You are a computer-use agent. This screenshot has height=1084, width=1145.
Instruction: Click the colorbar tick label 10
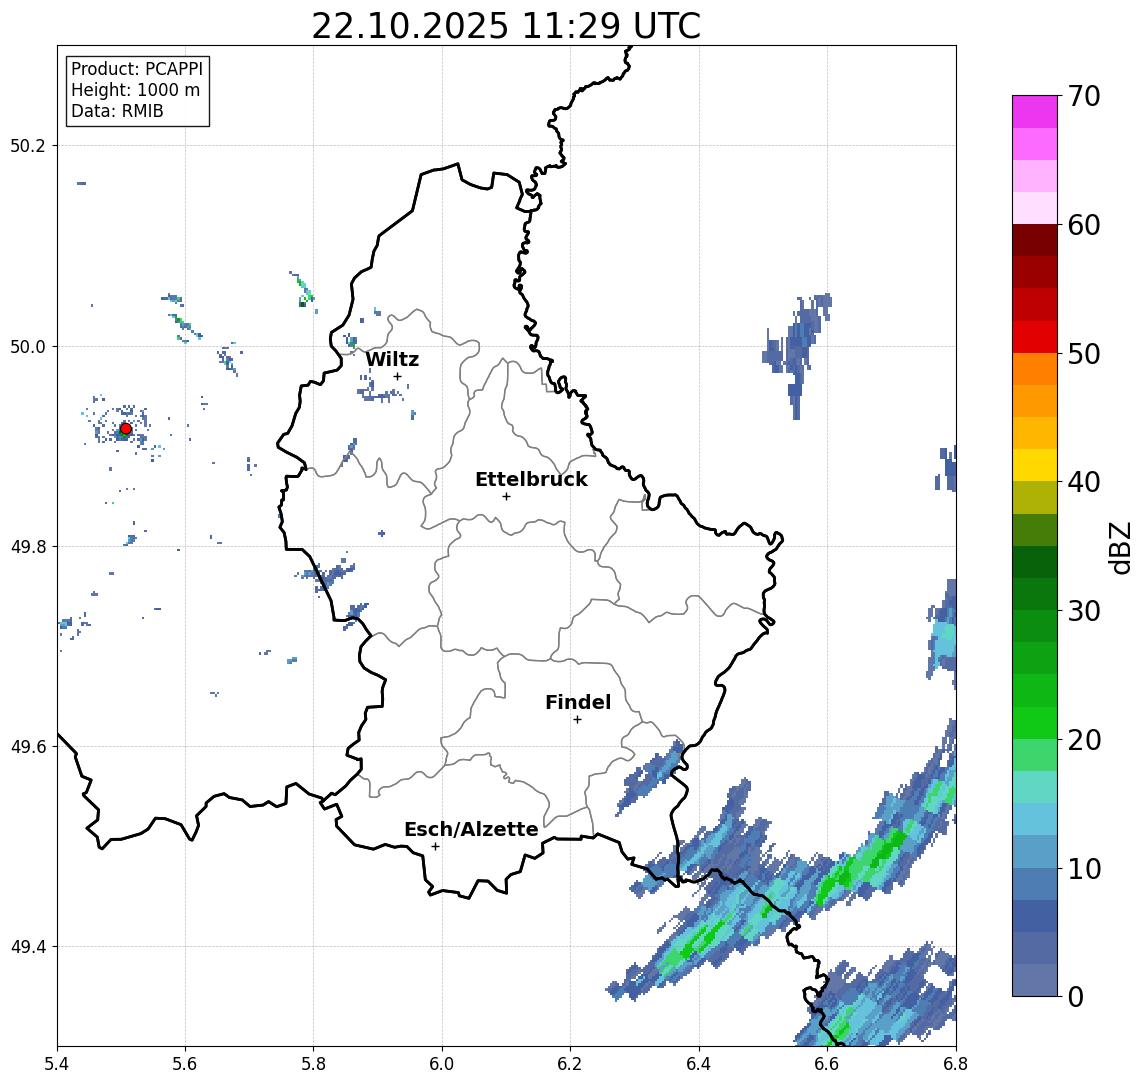(1083, 868)
